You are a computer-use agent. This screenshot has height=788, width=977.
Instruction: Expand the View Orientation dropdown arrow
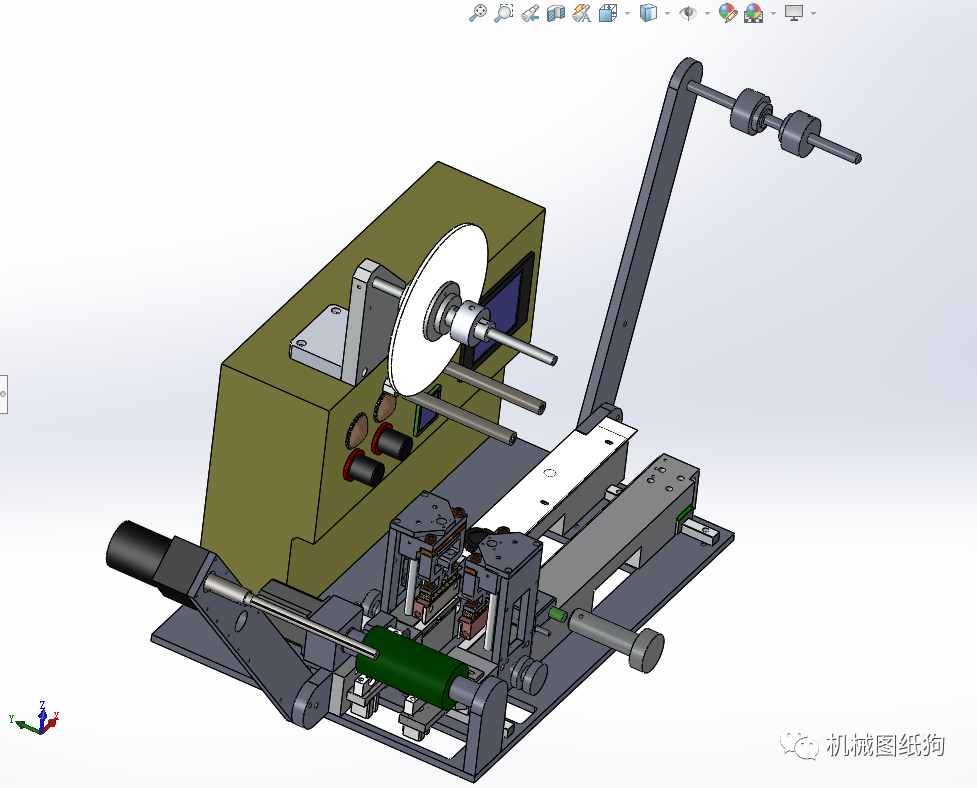click(x=627, y=13)
